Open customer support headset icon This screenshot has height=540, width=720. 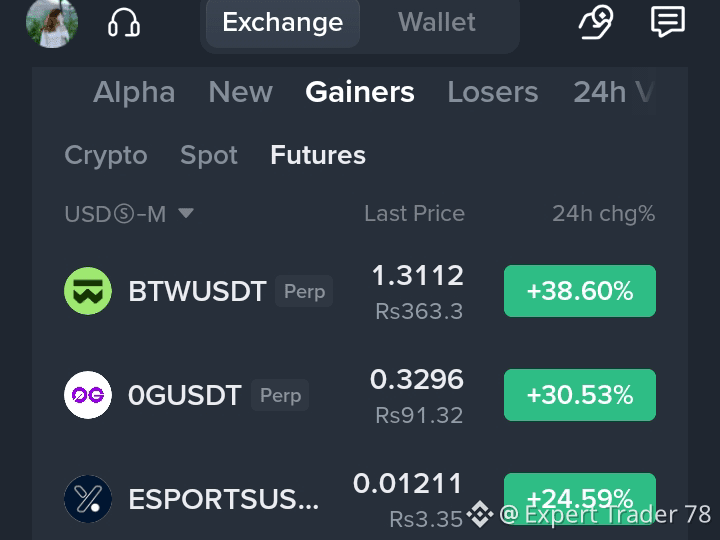tap(124, 23)
